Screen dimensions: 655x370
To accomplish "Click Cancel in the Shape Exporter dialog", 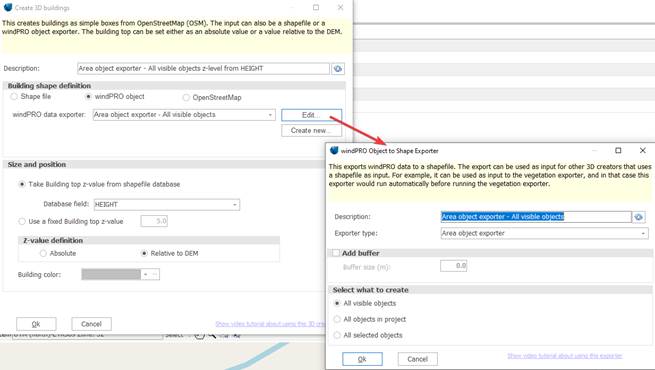I will 417,359.
